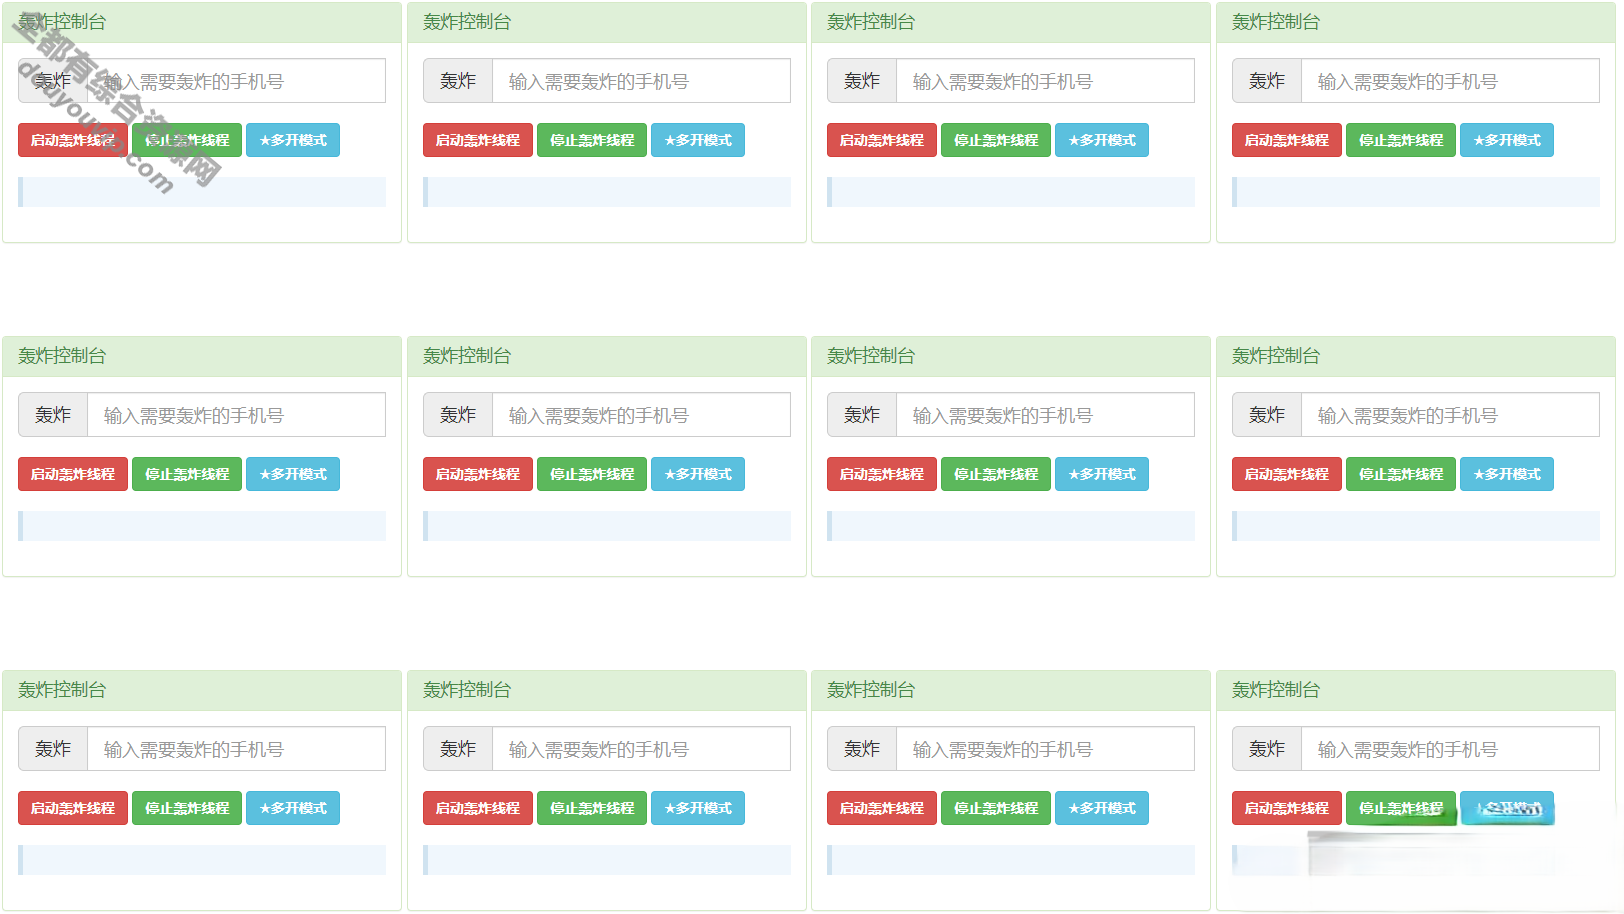Click 轰炸 addon label in row 1, column 2 panel

pyautogui.click(x=458, y=81)
